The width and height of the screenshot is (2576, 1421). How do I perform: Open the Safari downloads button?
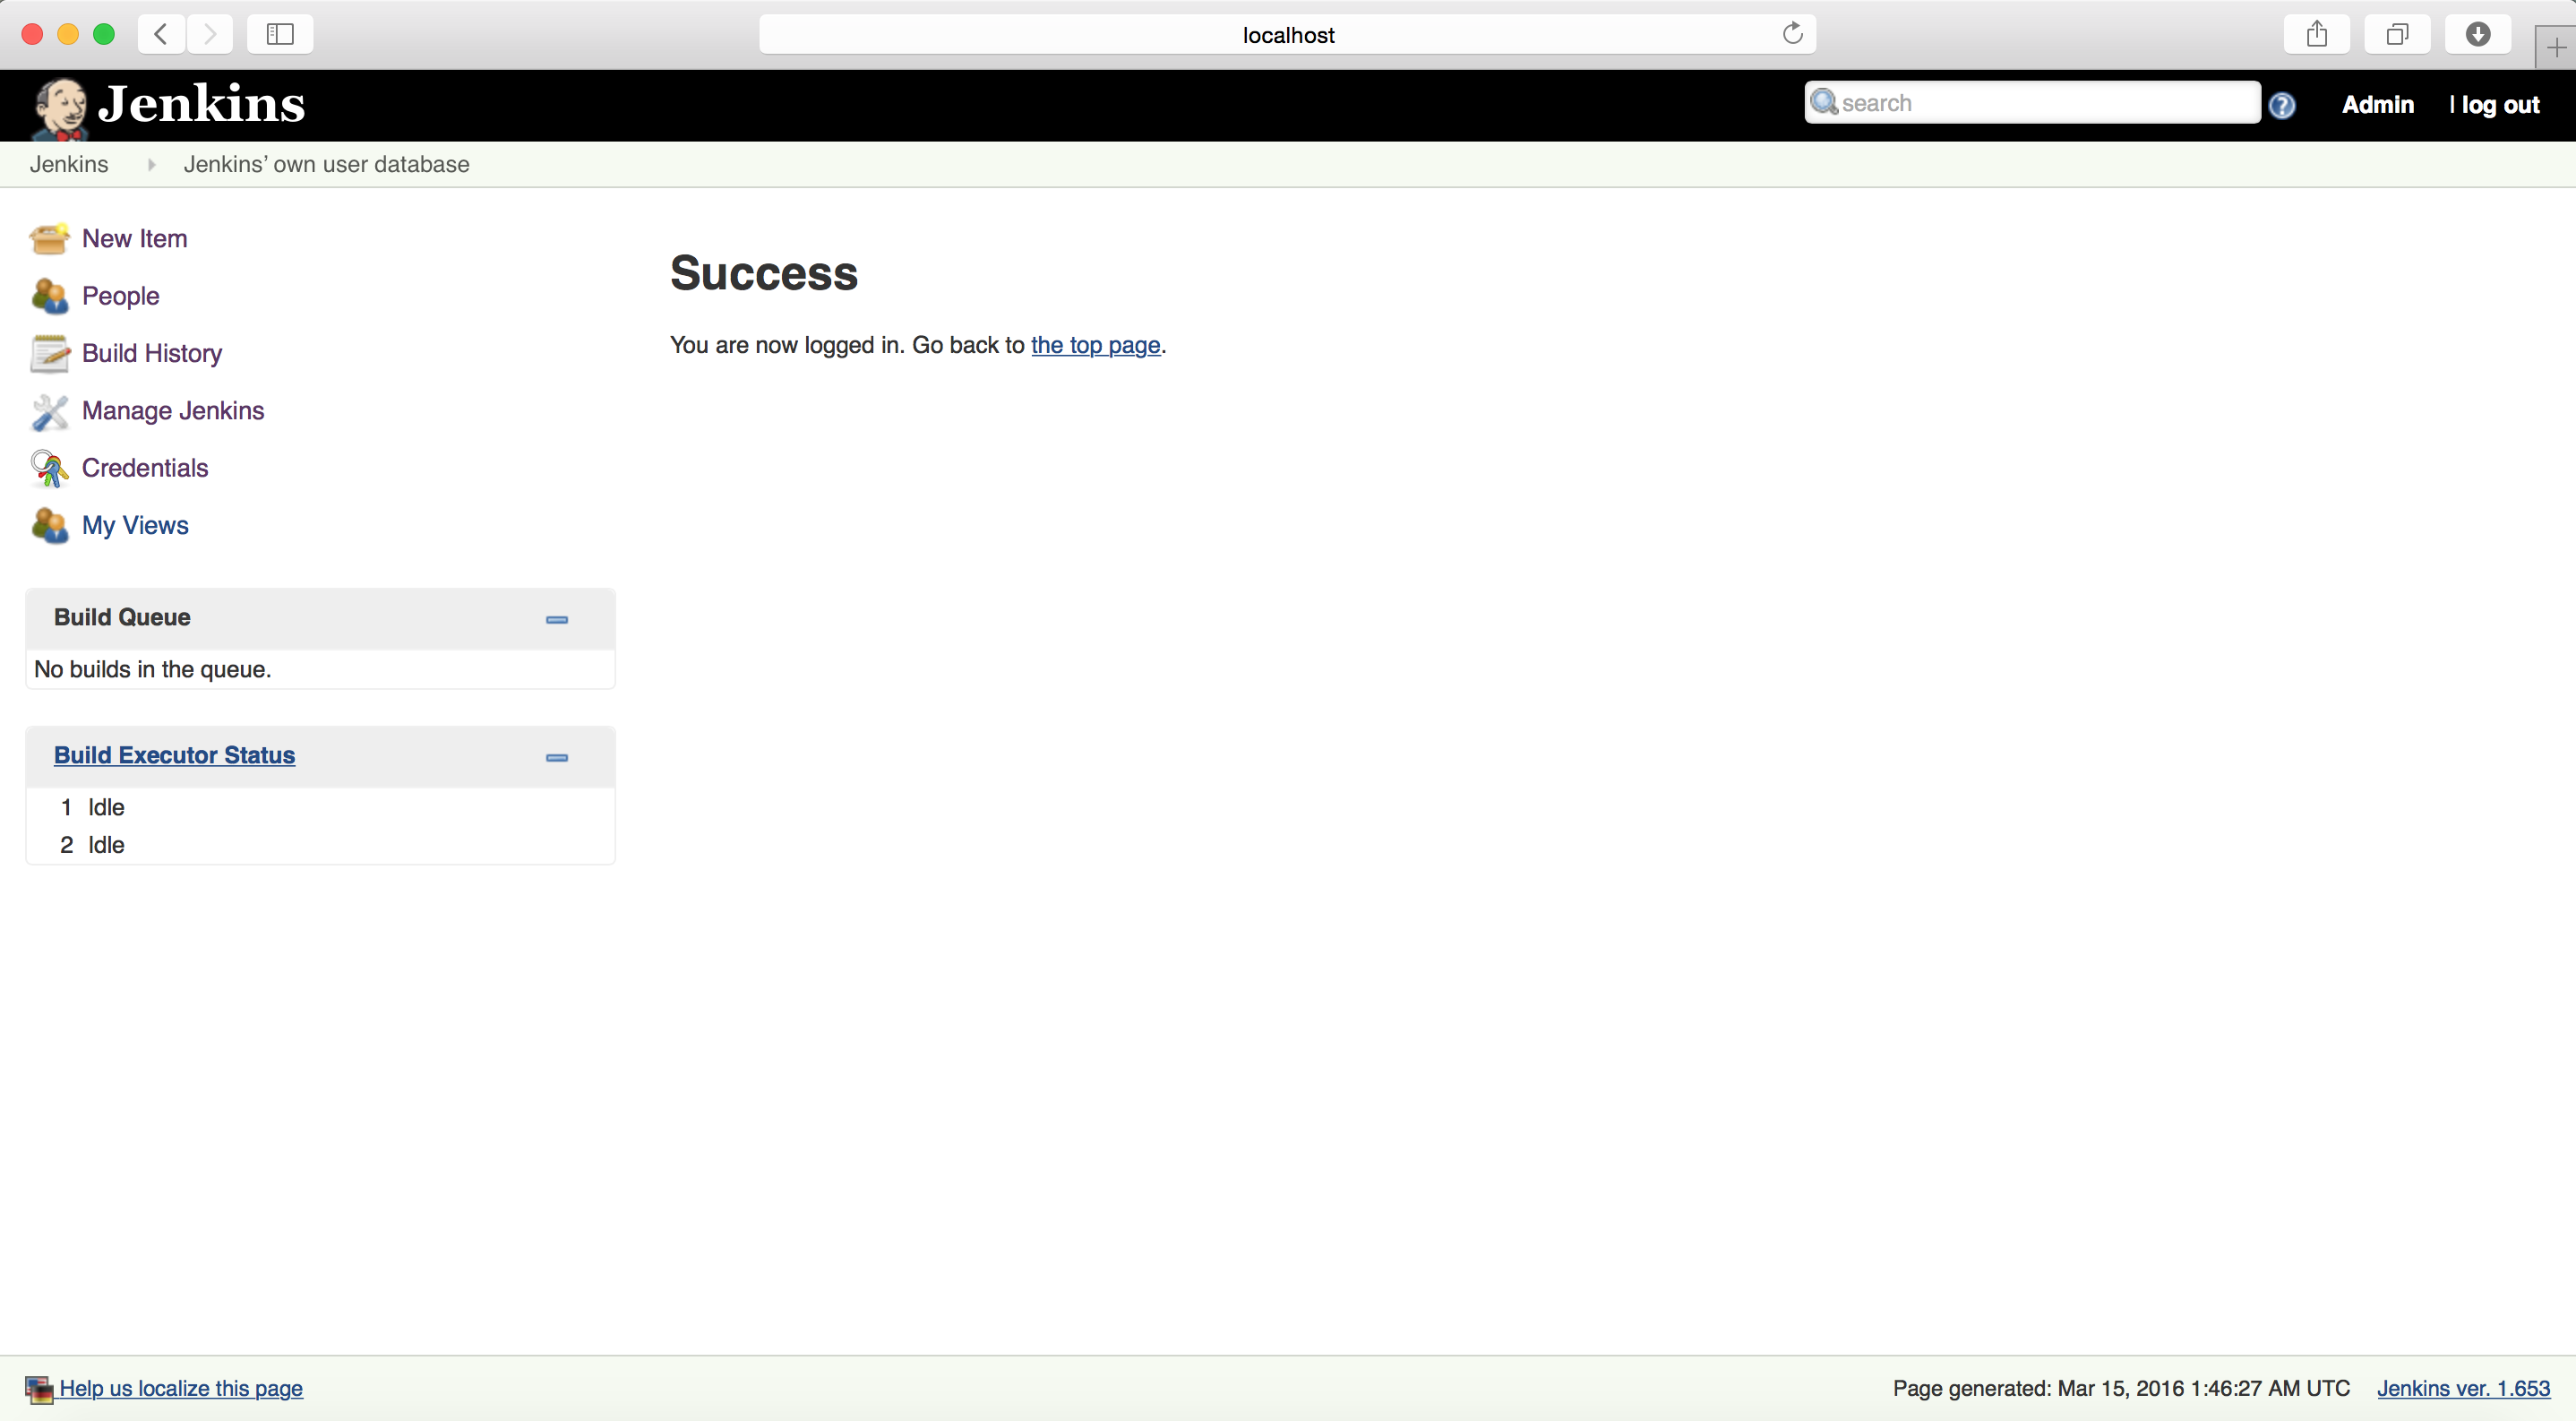coord(2477,34)
